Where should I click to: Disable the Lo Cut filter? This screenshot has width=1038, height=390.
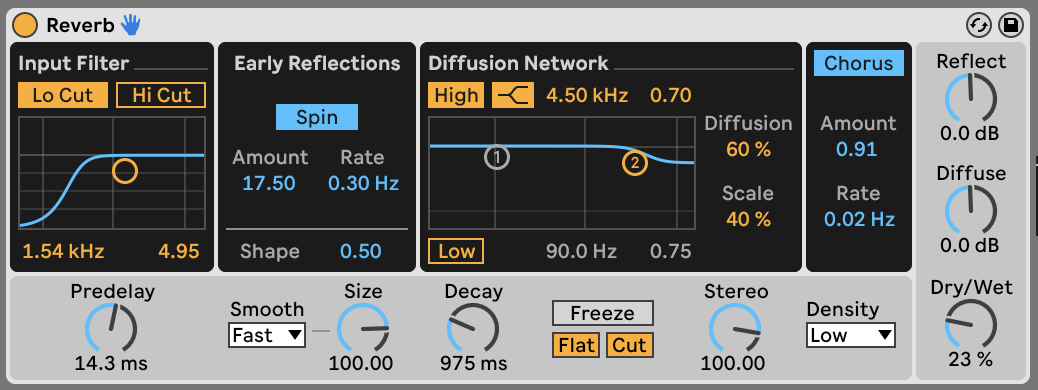pyautogui.click(x=63, y=95)
